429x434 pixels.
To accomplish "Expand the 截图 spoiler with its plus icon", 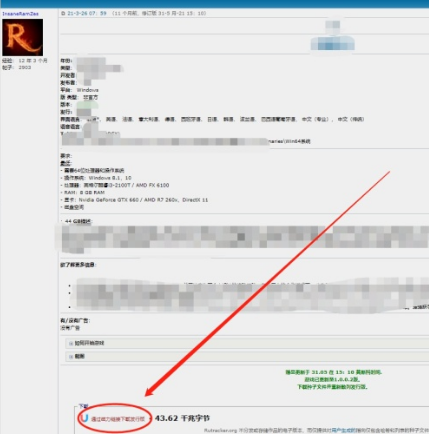I will click(71, 357).
